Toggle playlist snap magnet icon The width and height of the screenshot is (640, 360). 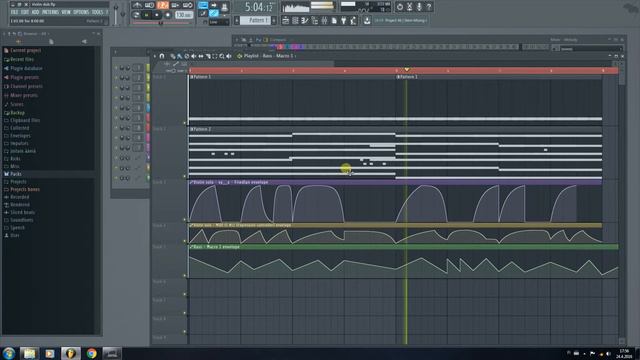click(162, 56)
